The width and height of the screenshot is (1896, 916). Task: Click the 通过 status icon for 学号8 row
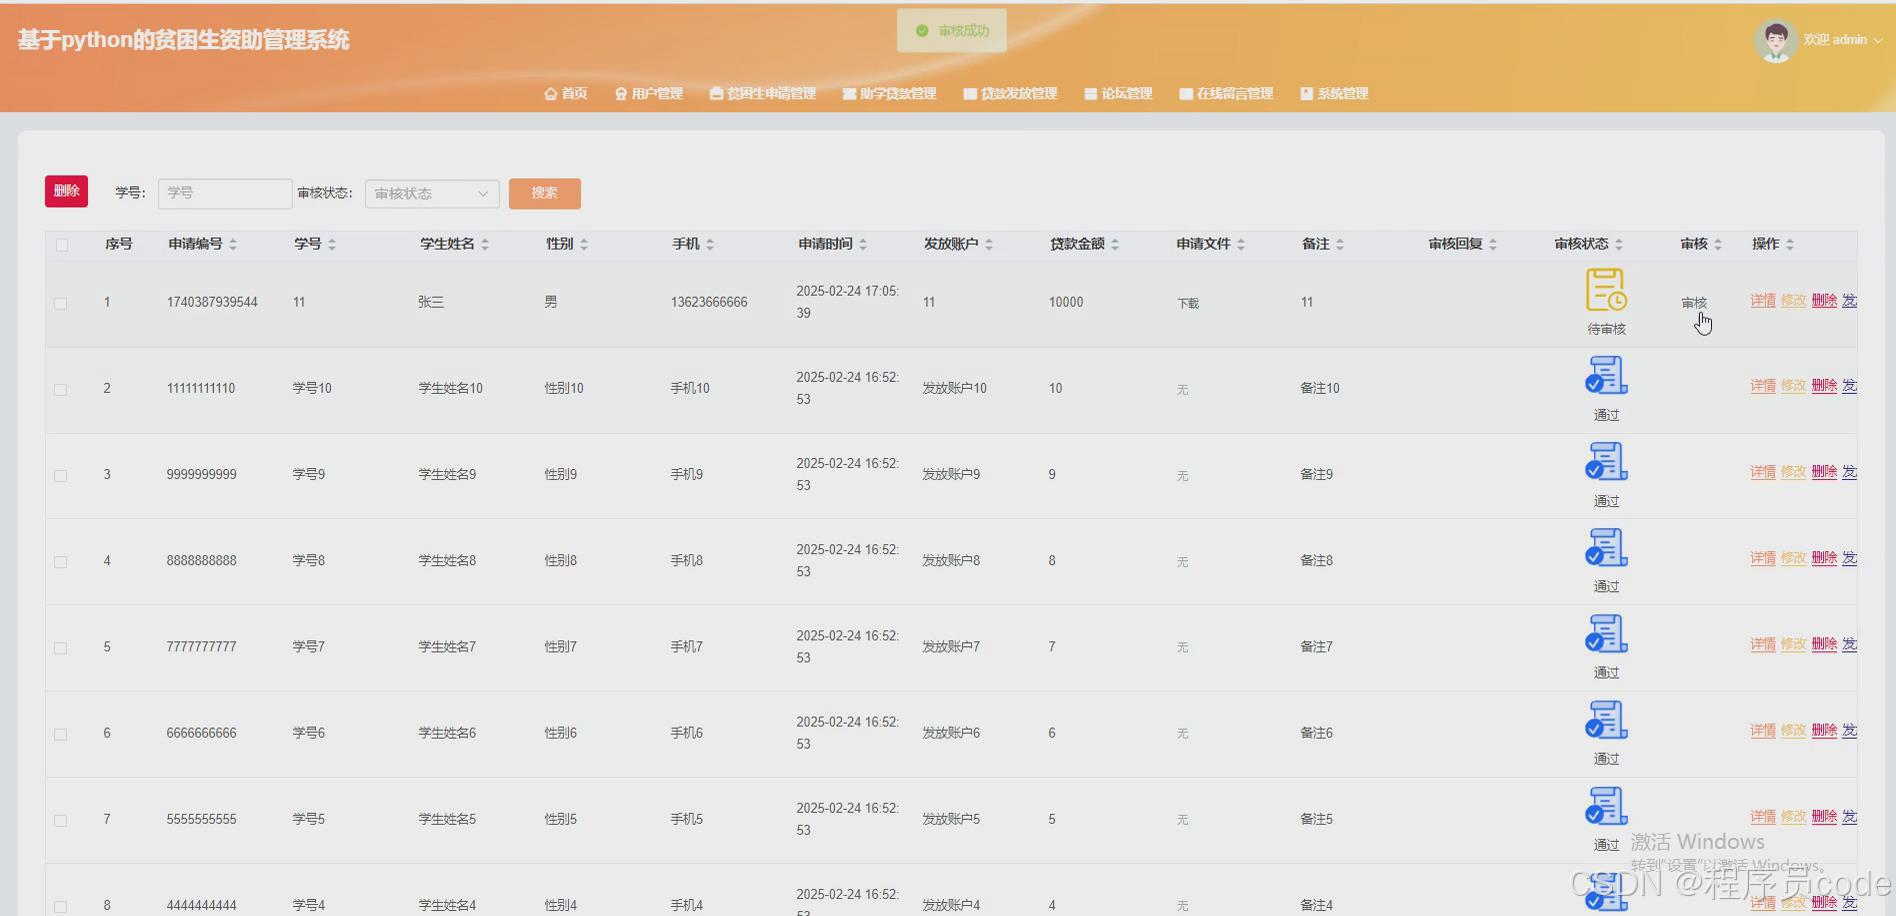click(x=1606, y=548)
